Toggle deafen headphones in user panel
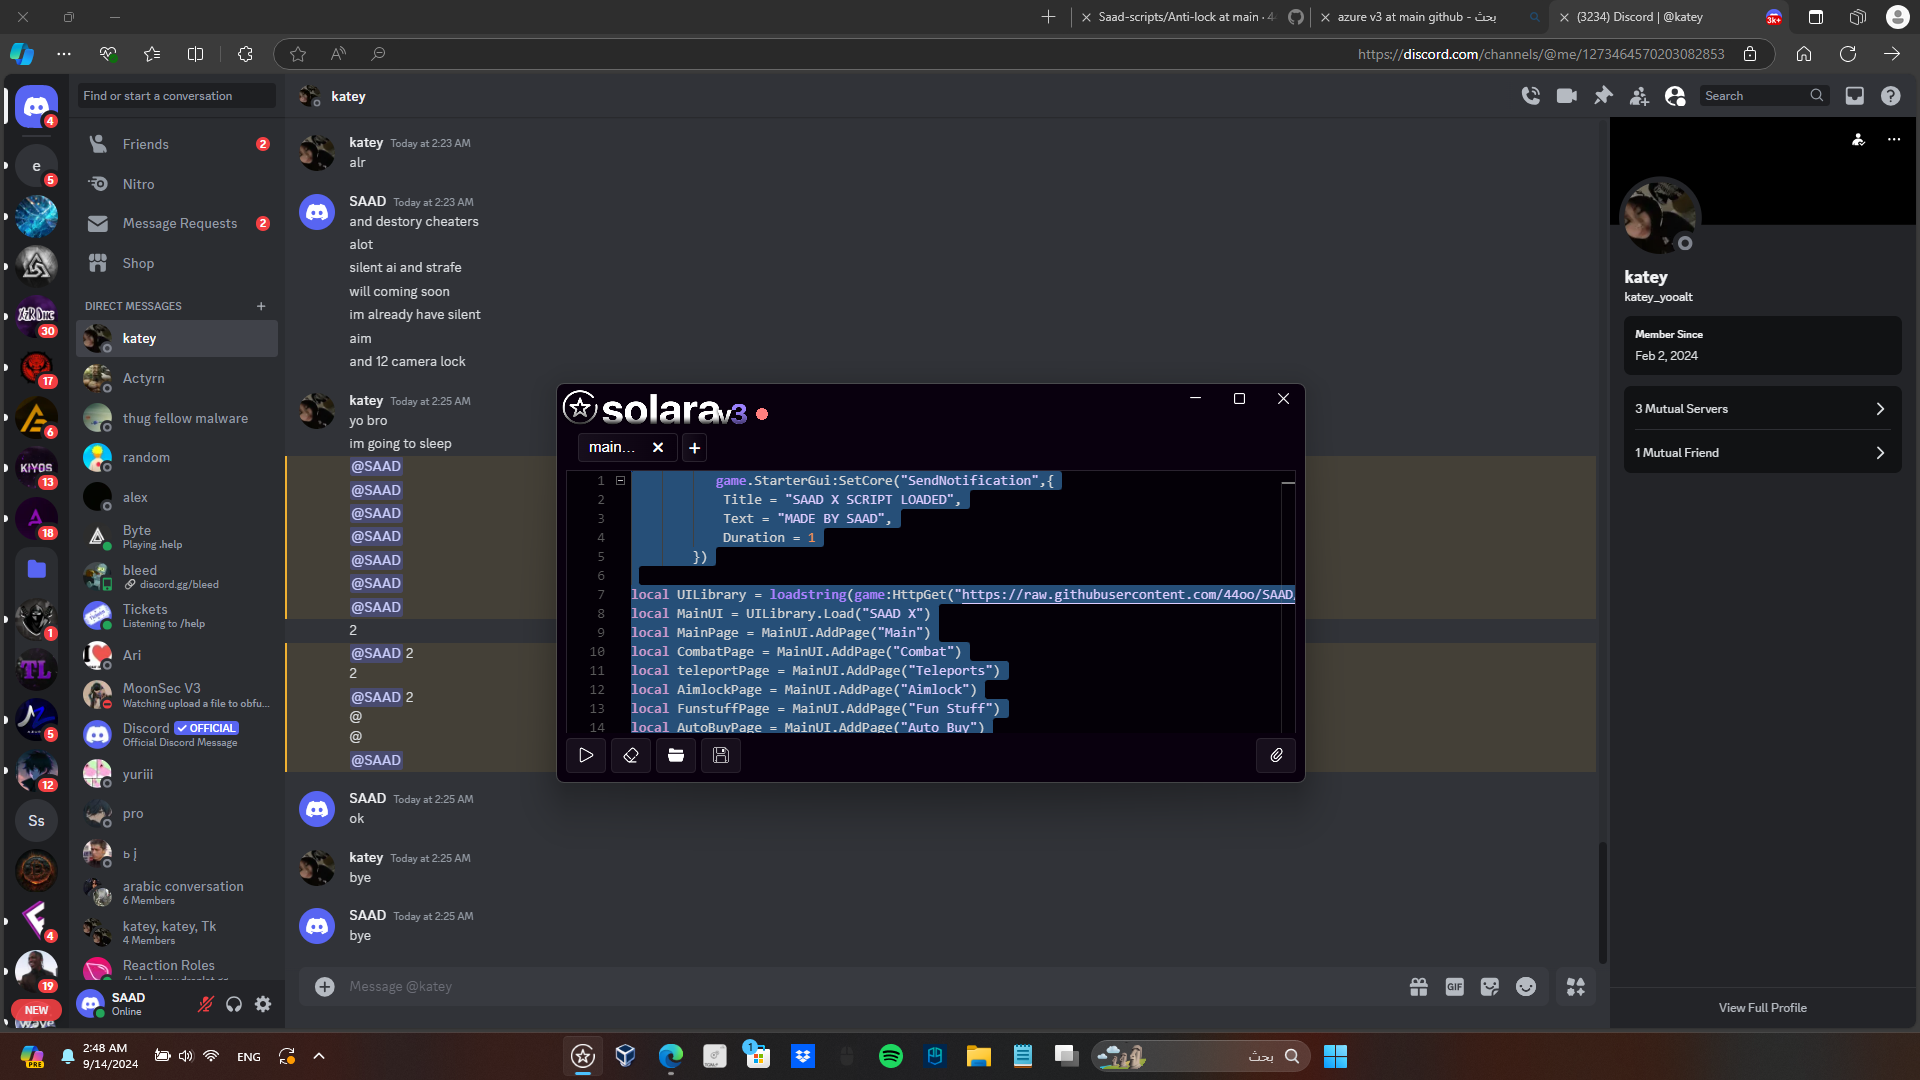This screenshot has height=1080, width=1920. pos(234,1004)
